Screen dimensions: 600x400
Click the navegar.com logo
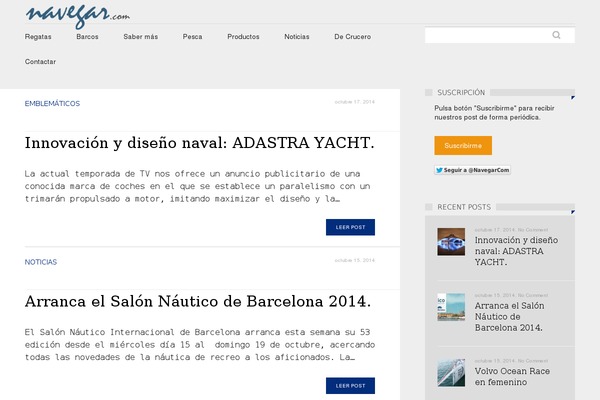tap(78, 16)
